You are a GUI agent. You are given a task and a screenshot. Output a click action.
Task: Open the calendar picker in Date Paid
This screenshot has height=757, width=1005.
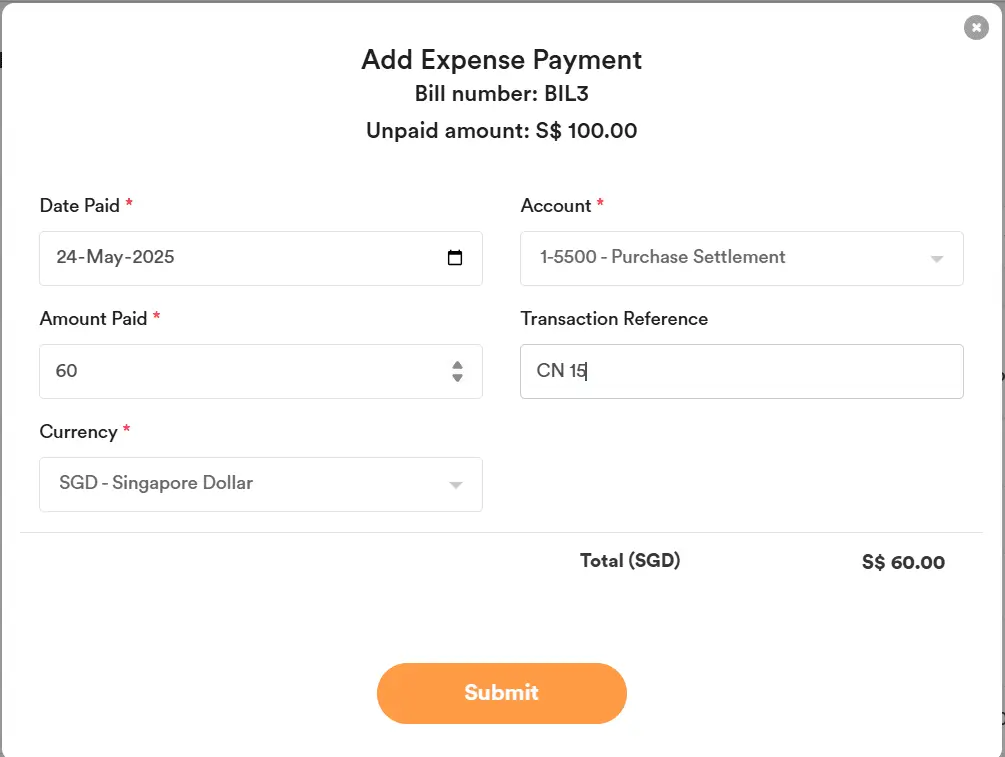[455, 258]
